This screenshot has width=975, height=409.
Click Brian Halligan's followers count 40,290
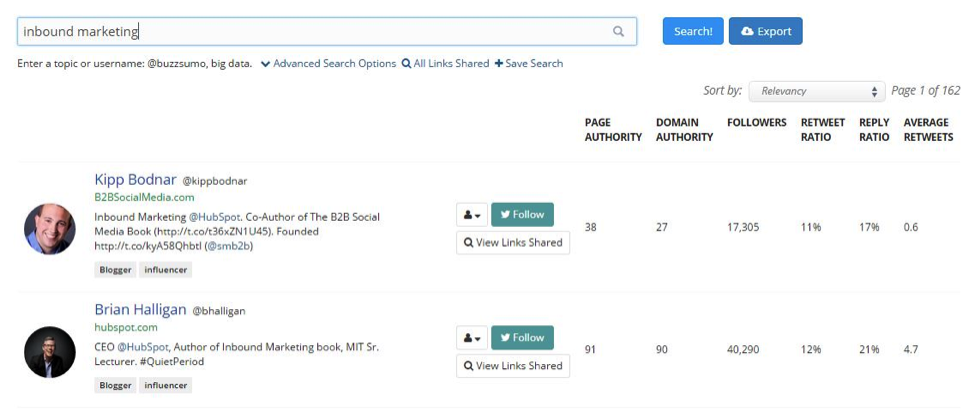point(743,350)
